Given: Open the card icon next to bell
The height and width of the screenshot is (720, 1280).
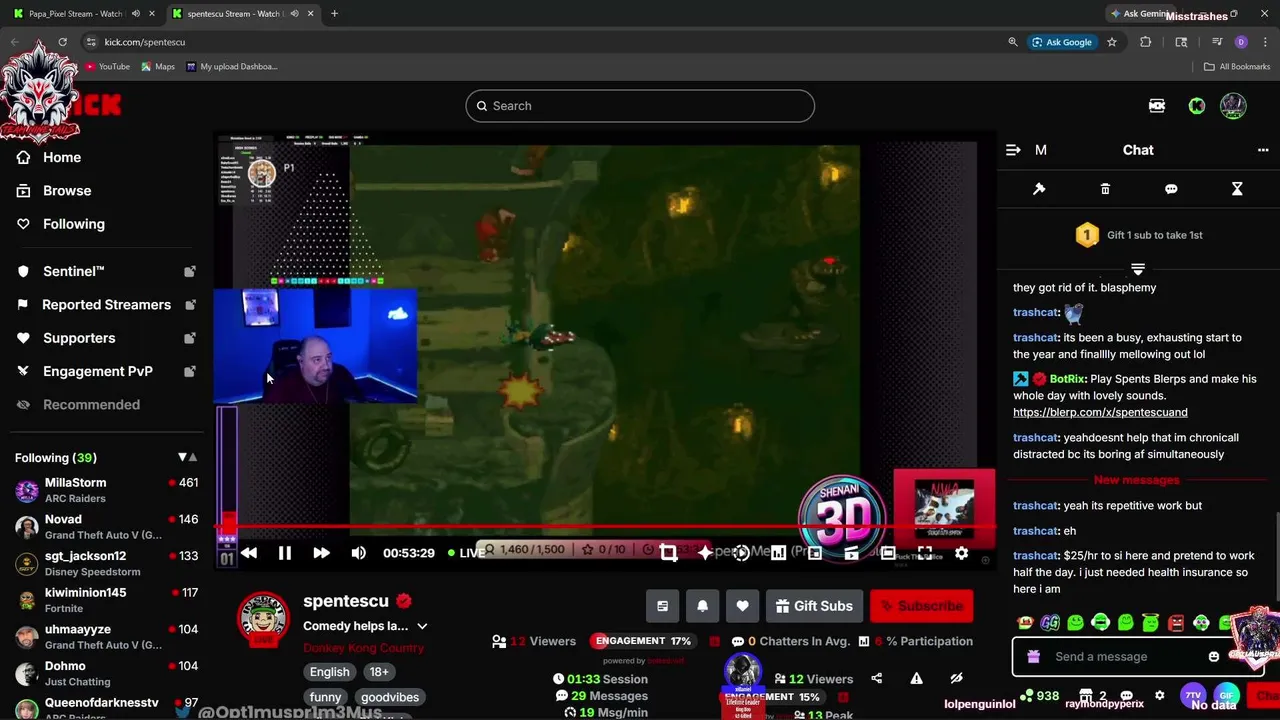Looking at the screenshot, I should [x=662, y=606].
